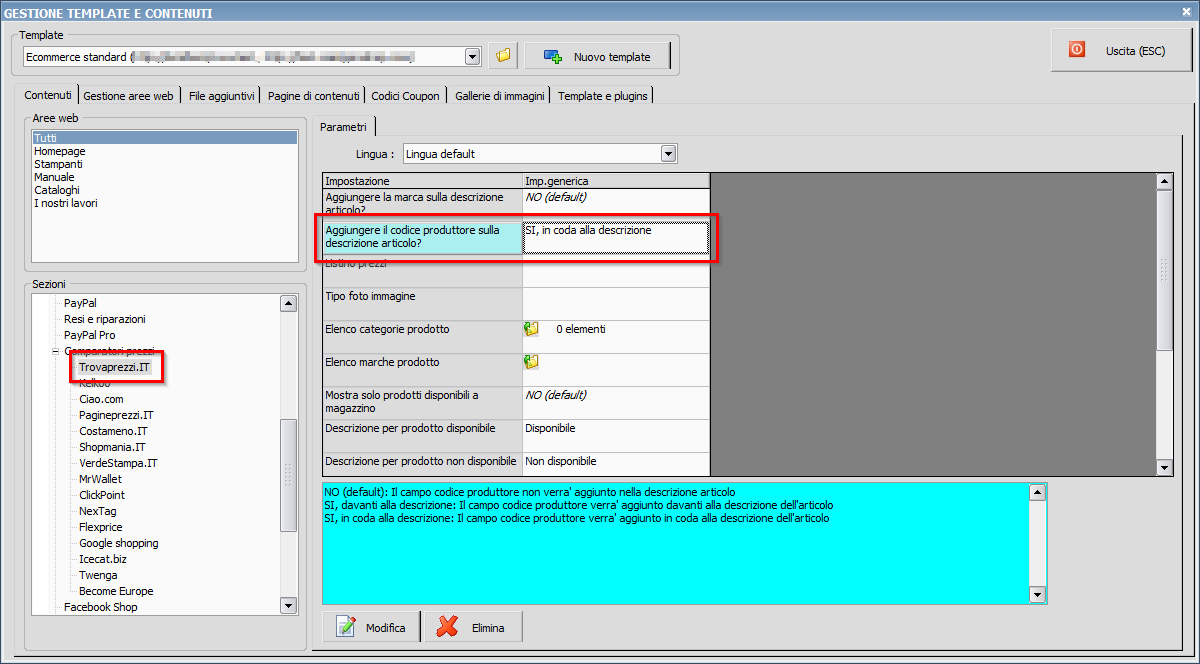Select Shopmania.IT in the tree
Viewport: 1200px width, 664px height.
tap(112, 447)
